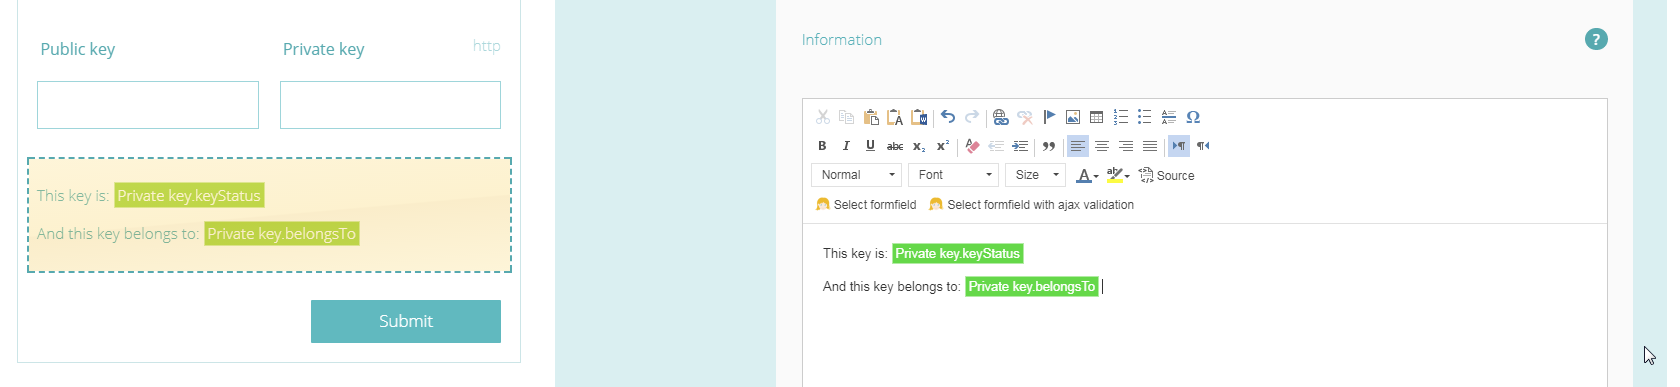Click the Private key.keyStatus tag in form preview
Screen dimensions: 1680x387
pos(189,196)
